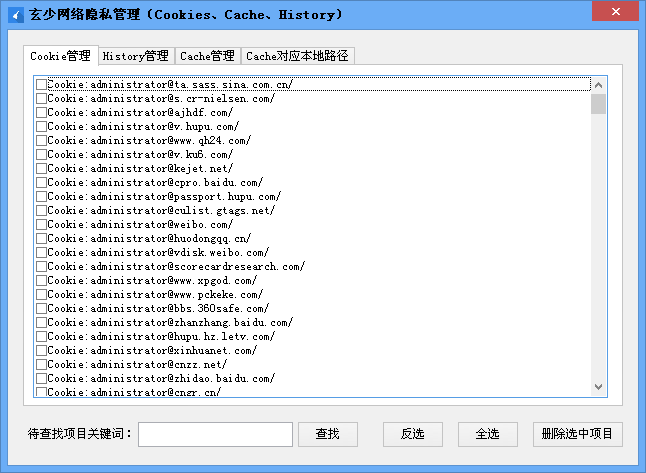646x473 pixels.
Task: Select the text Cookie:administrator@hupu.hz.letv.com/
Action: [x=161, y=337]
